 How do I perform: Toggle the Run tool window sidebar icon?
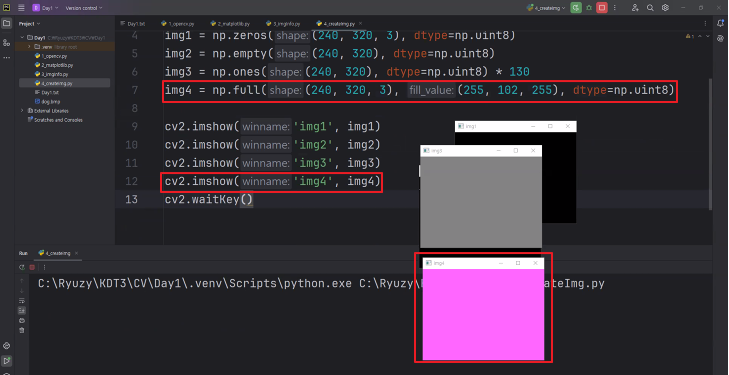(x=7, y=361)
